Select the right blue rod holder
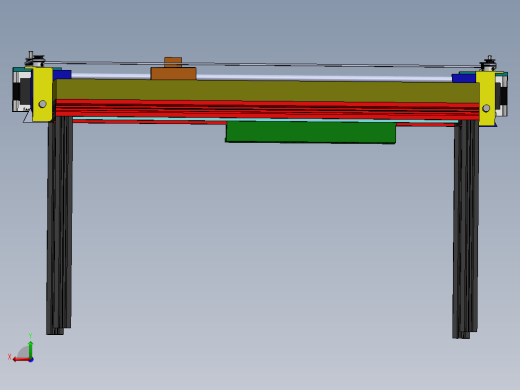520x390 pixels. (464, 78)
